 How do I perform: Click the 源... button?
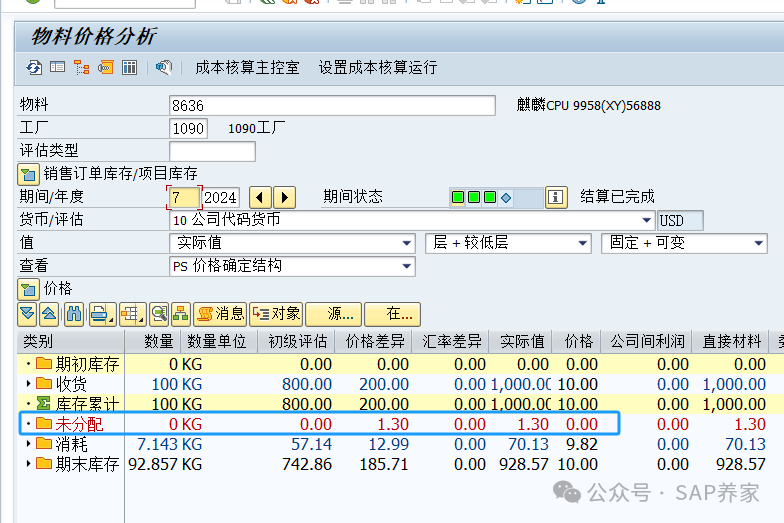pyautogui.click(x=334, y=314)
